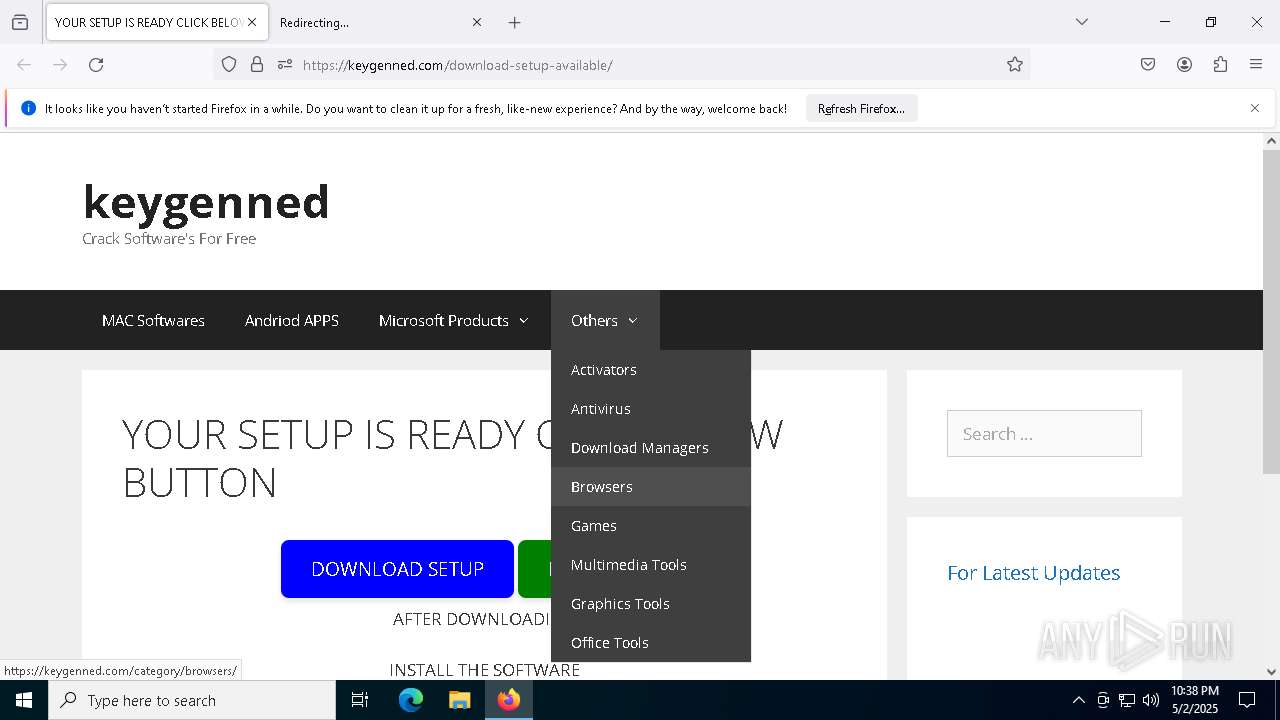The height and width of the screenshot is (720, 1280).
Task: Click the 'Crack Software's For Free' tagline
Action: pos(169,238)
